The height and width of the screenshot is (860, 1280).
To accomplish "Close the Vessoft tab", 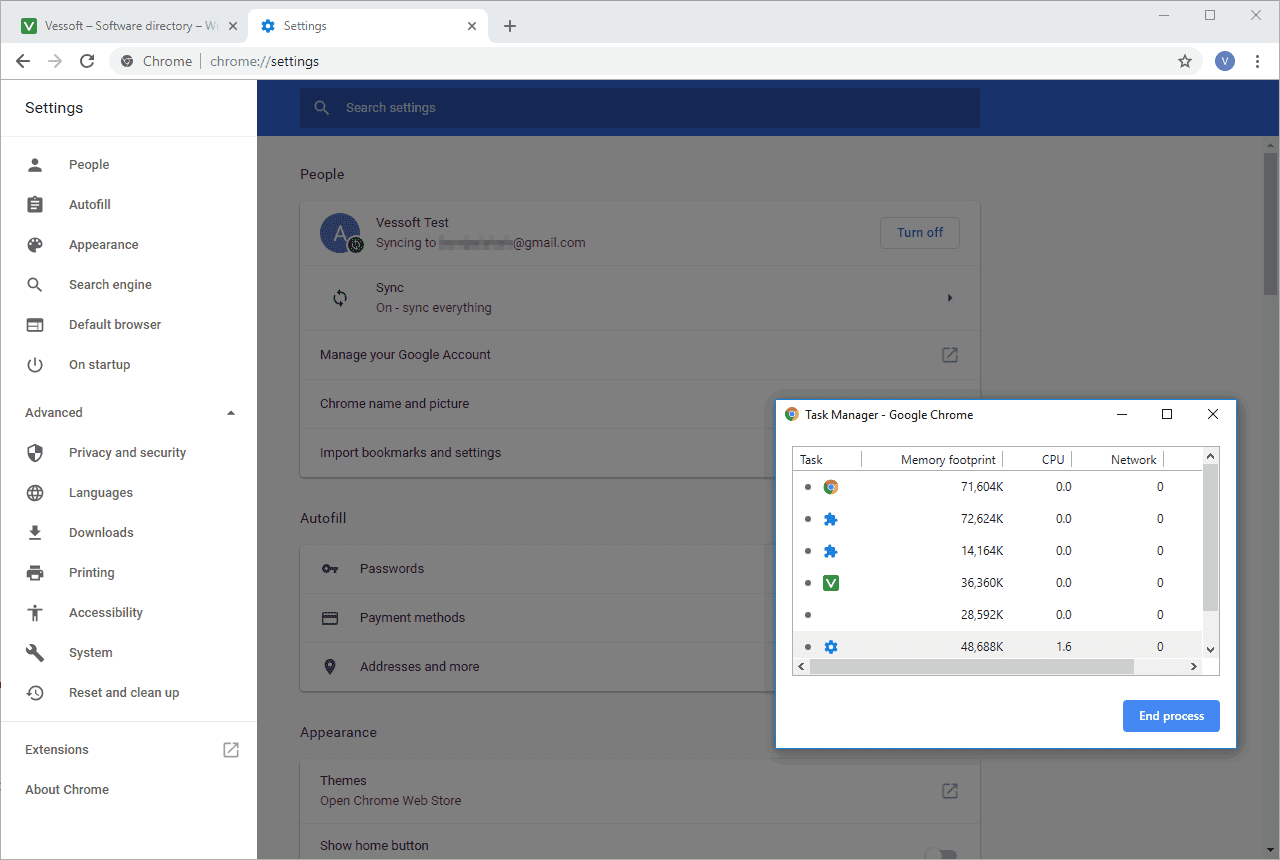I will click(x=231, y=26).
